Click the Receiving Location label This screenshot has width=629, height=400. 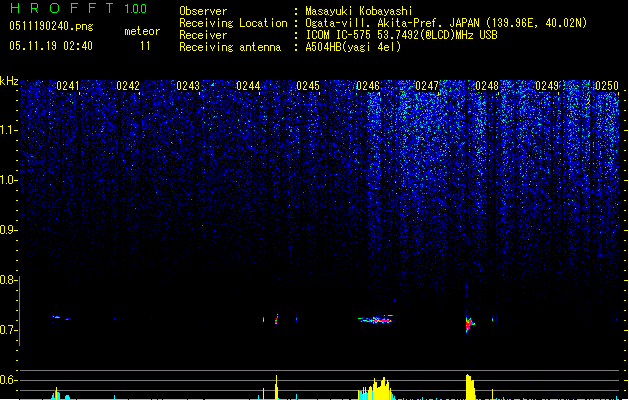point(233,23)
